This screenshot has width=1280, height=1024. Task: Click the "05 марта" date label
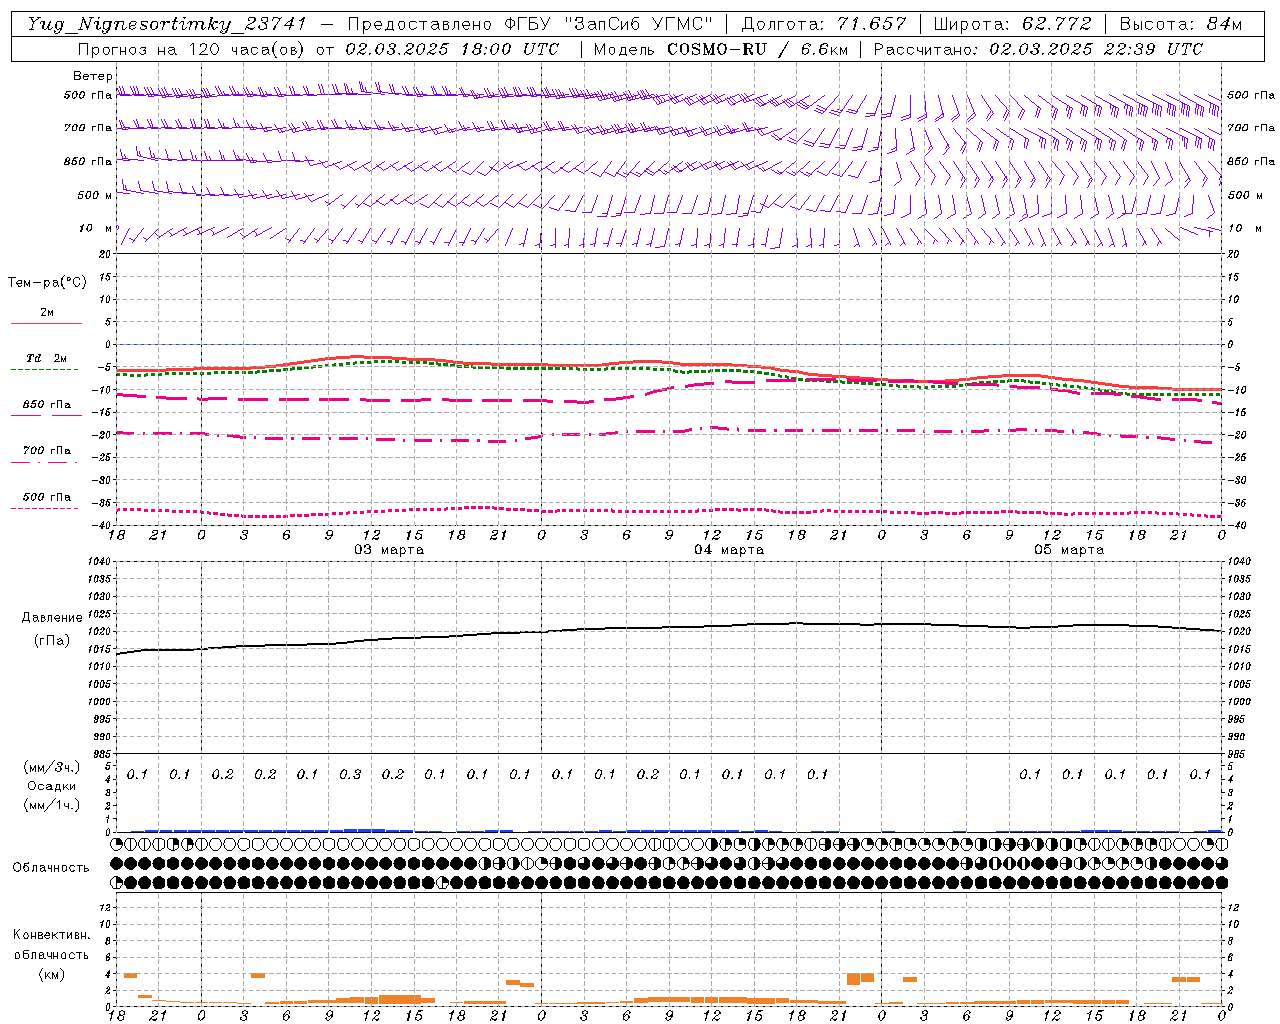point(1070,550)
